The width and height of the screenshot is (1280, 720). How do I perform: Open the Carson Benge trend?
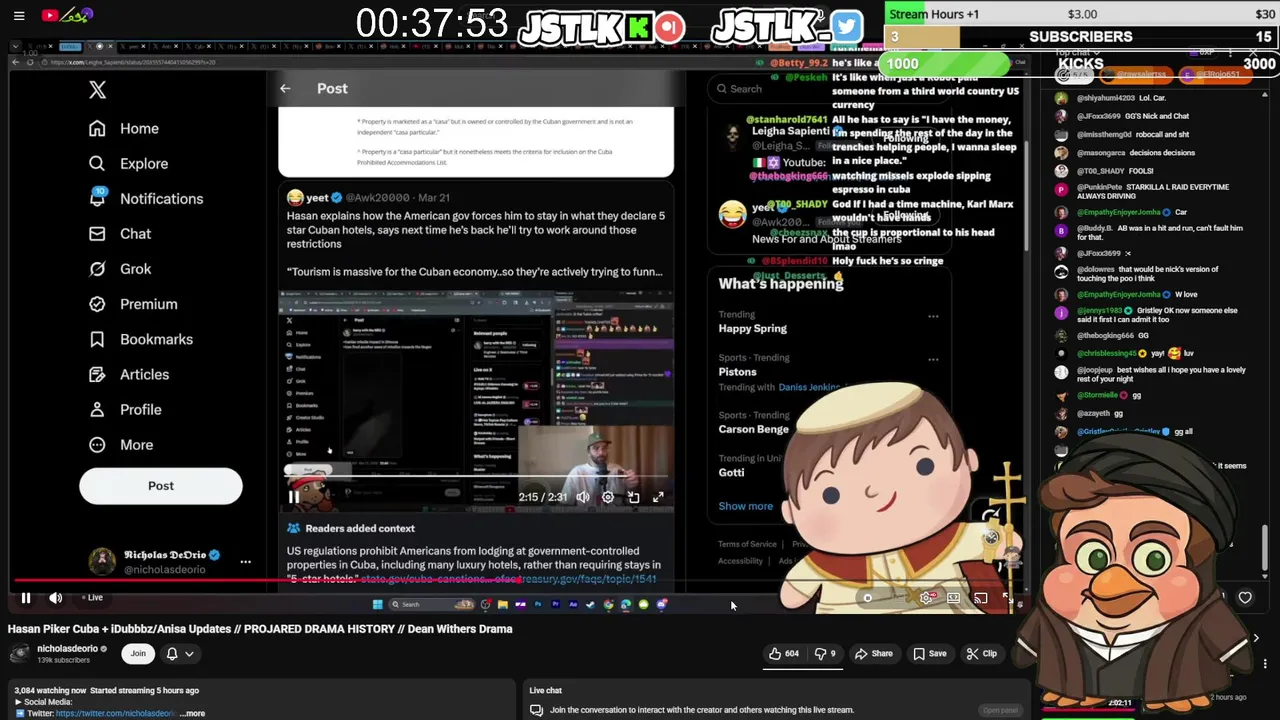click(x=754, y=430)
